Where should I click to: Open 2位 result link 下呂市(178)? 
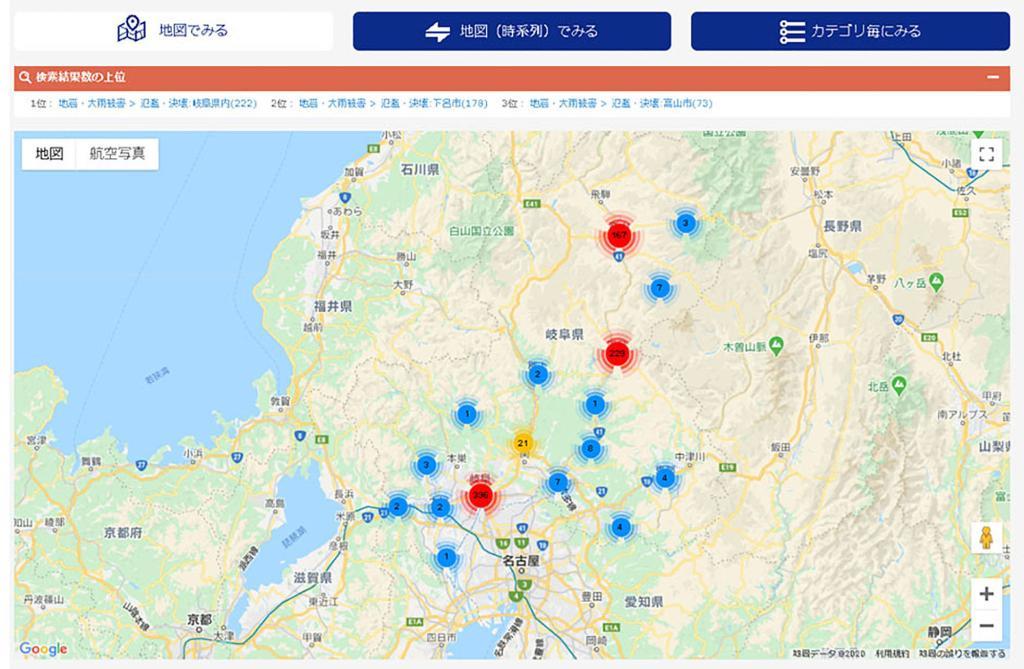(x=457, y=103)
